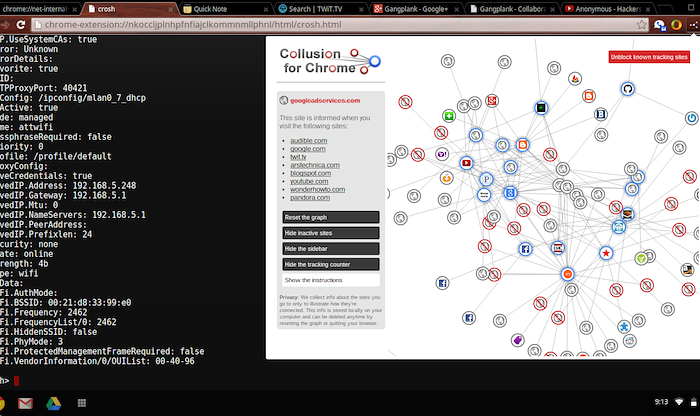Image resolution: width=700 pixels, height=416 pixels.
Task: Close the Quick Note tab
Action: click(x=266, y=9)
